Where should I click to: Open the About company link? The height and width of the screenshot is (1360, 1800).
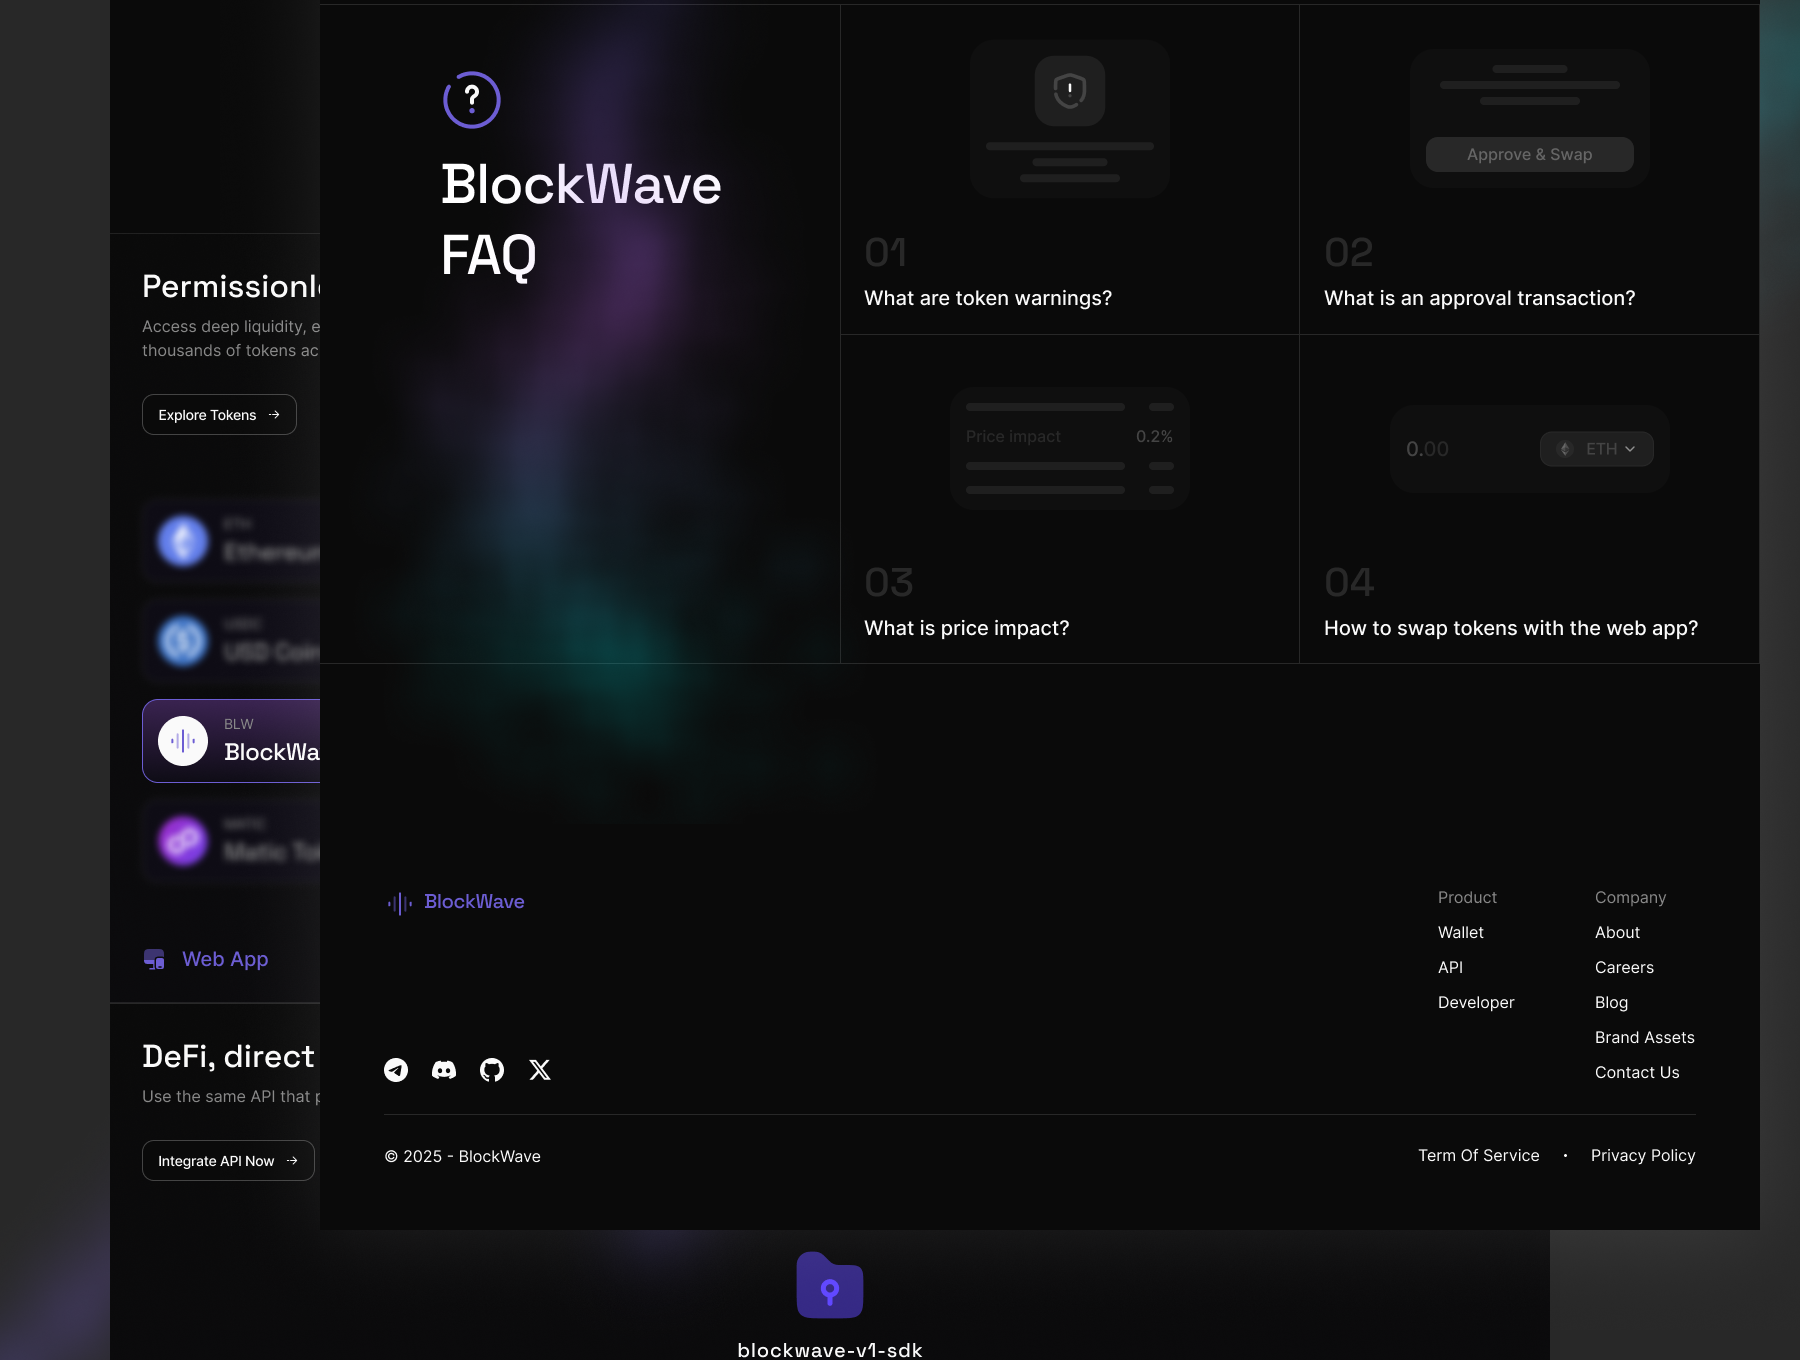pos(1617,932)
